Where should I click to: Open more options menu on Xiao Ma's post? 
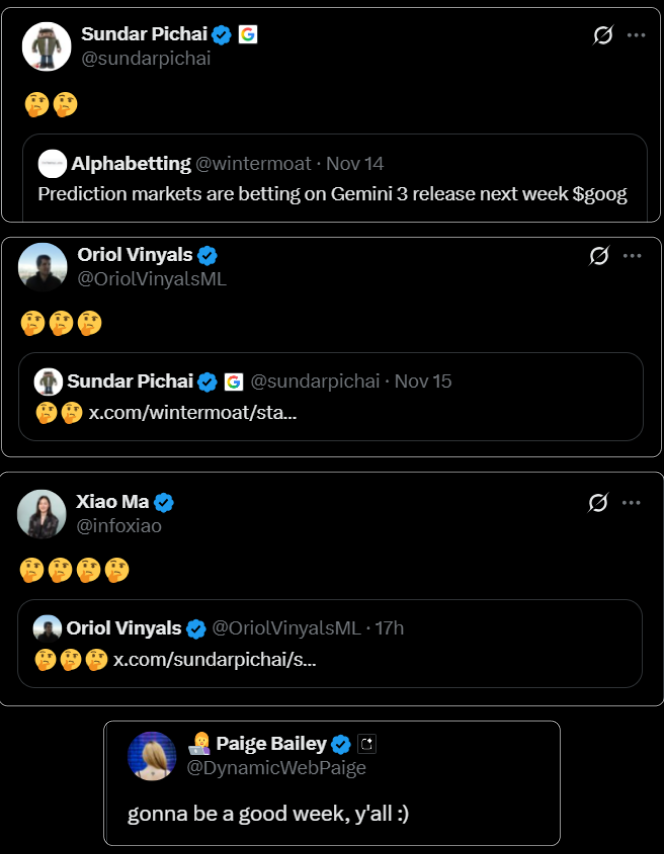[631, 502]
